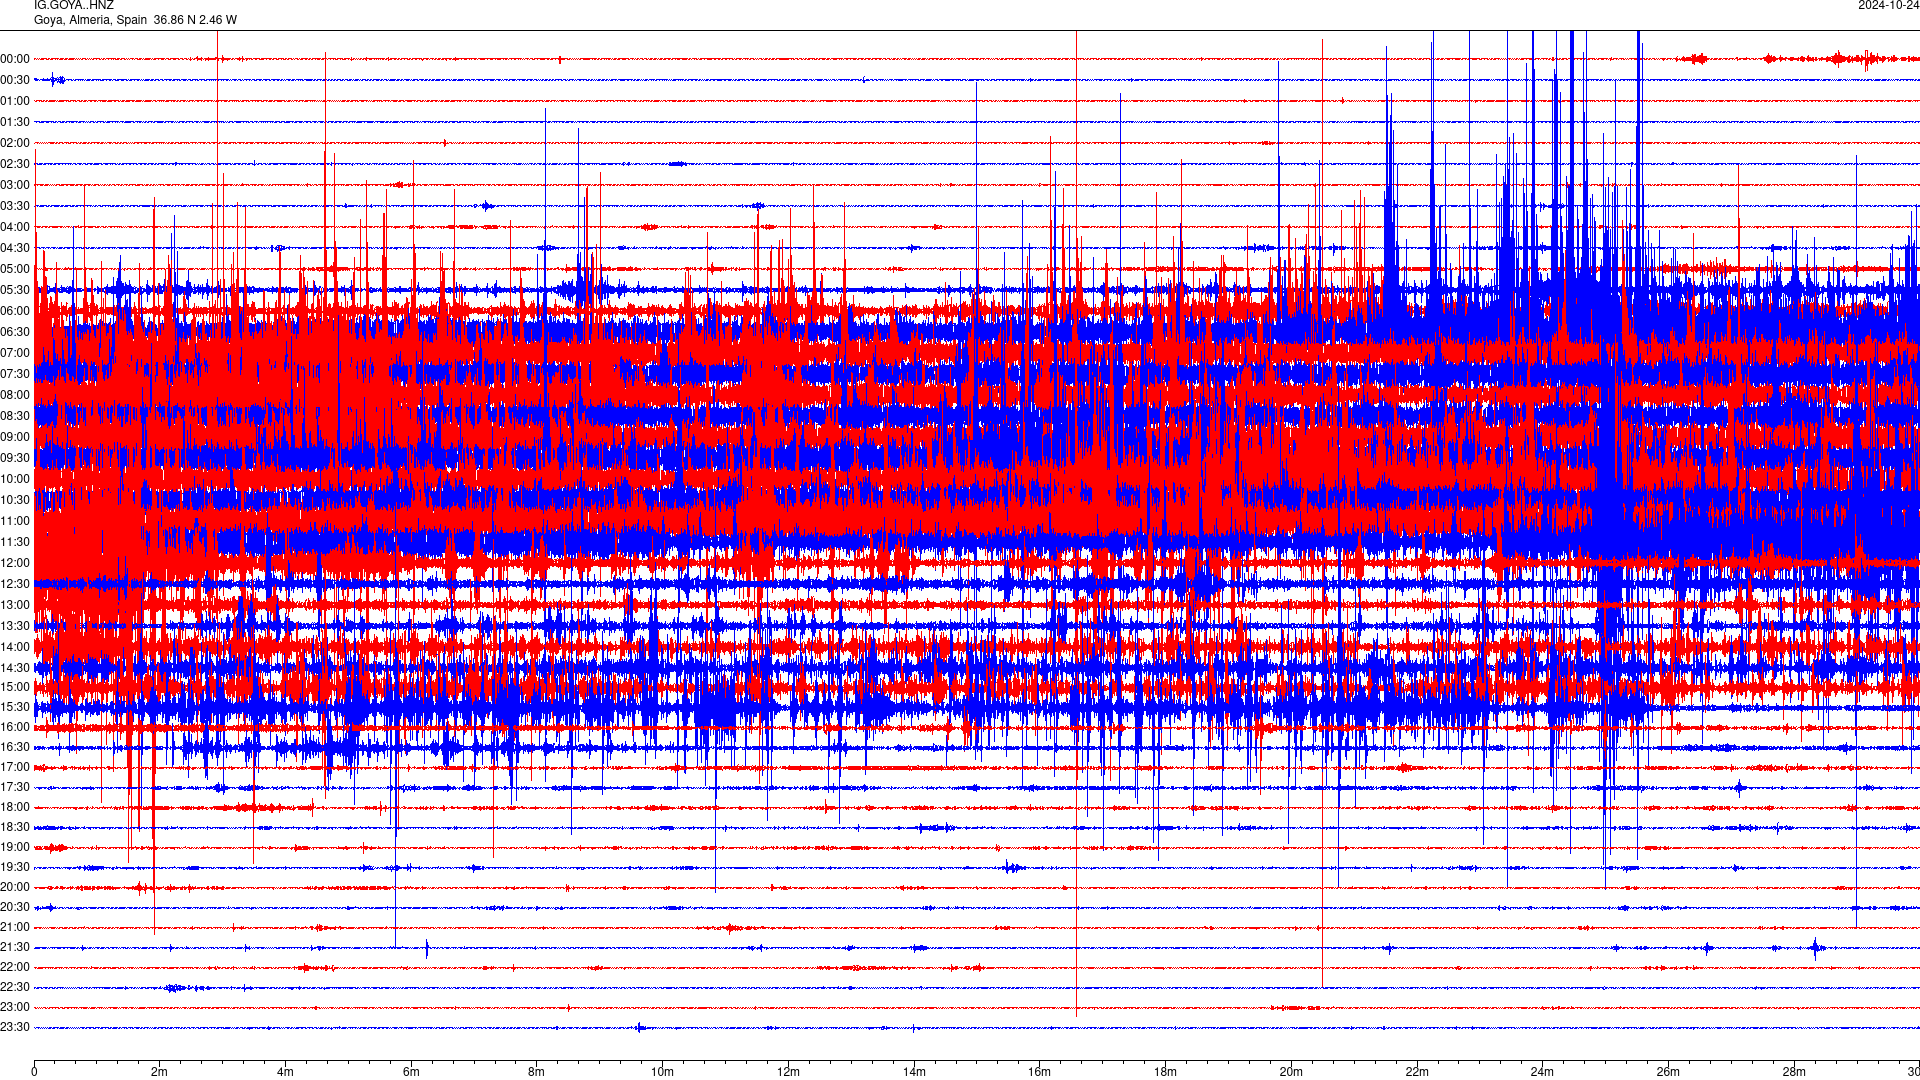Select the 15:00 trace time label
Image resolution: width=1920 pixels, height=1080 pixels.
click(15, 687)
